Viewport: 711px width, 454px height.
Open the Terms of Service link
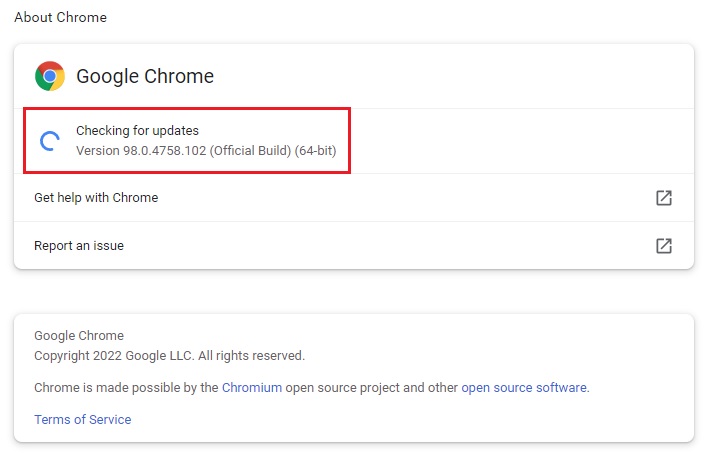pos(82,420)
